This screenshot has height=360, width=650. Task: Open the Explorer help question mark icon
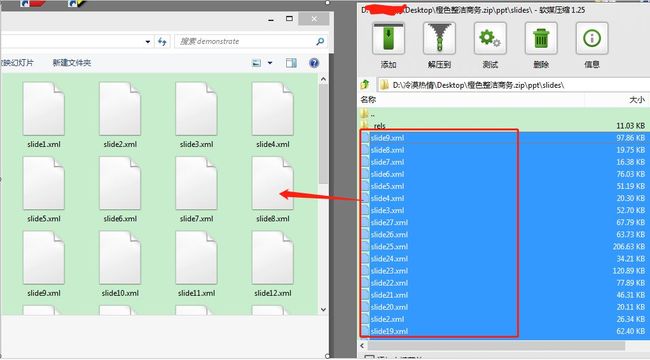(x=314, y=63)
